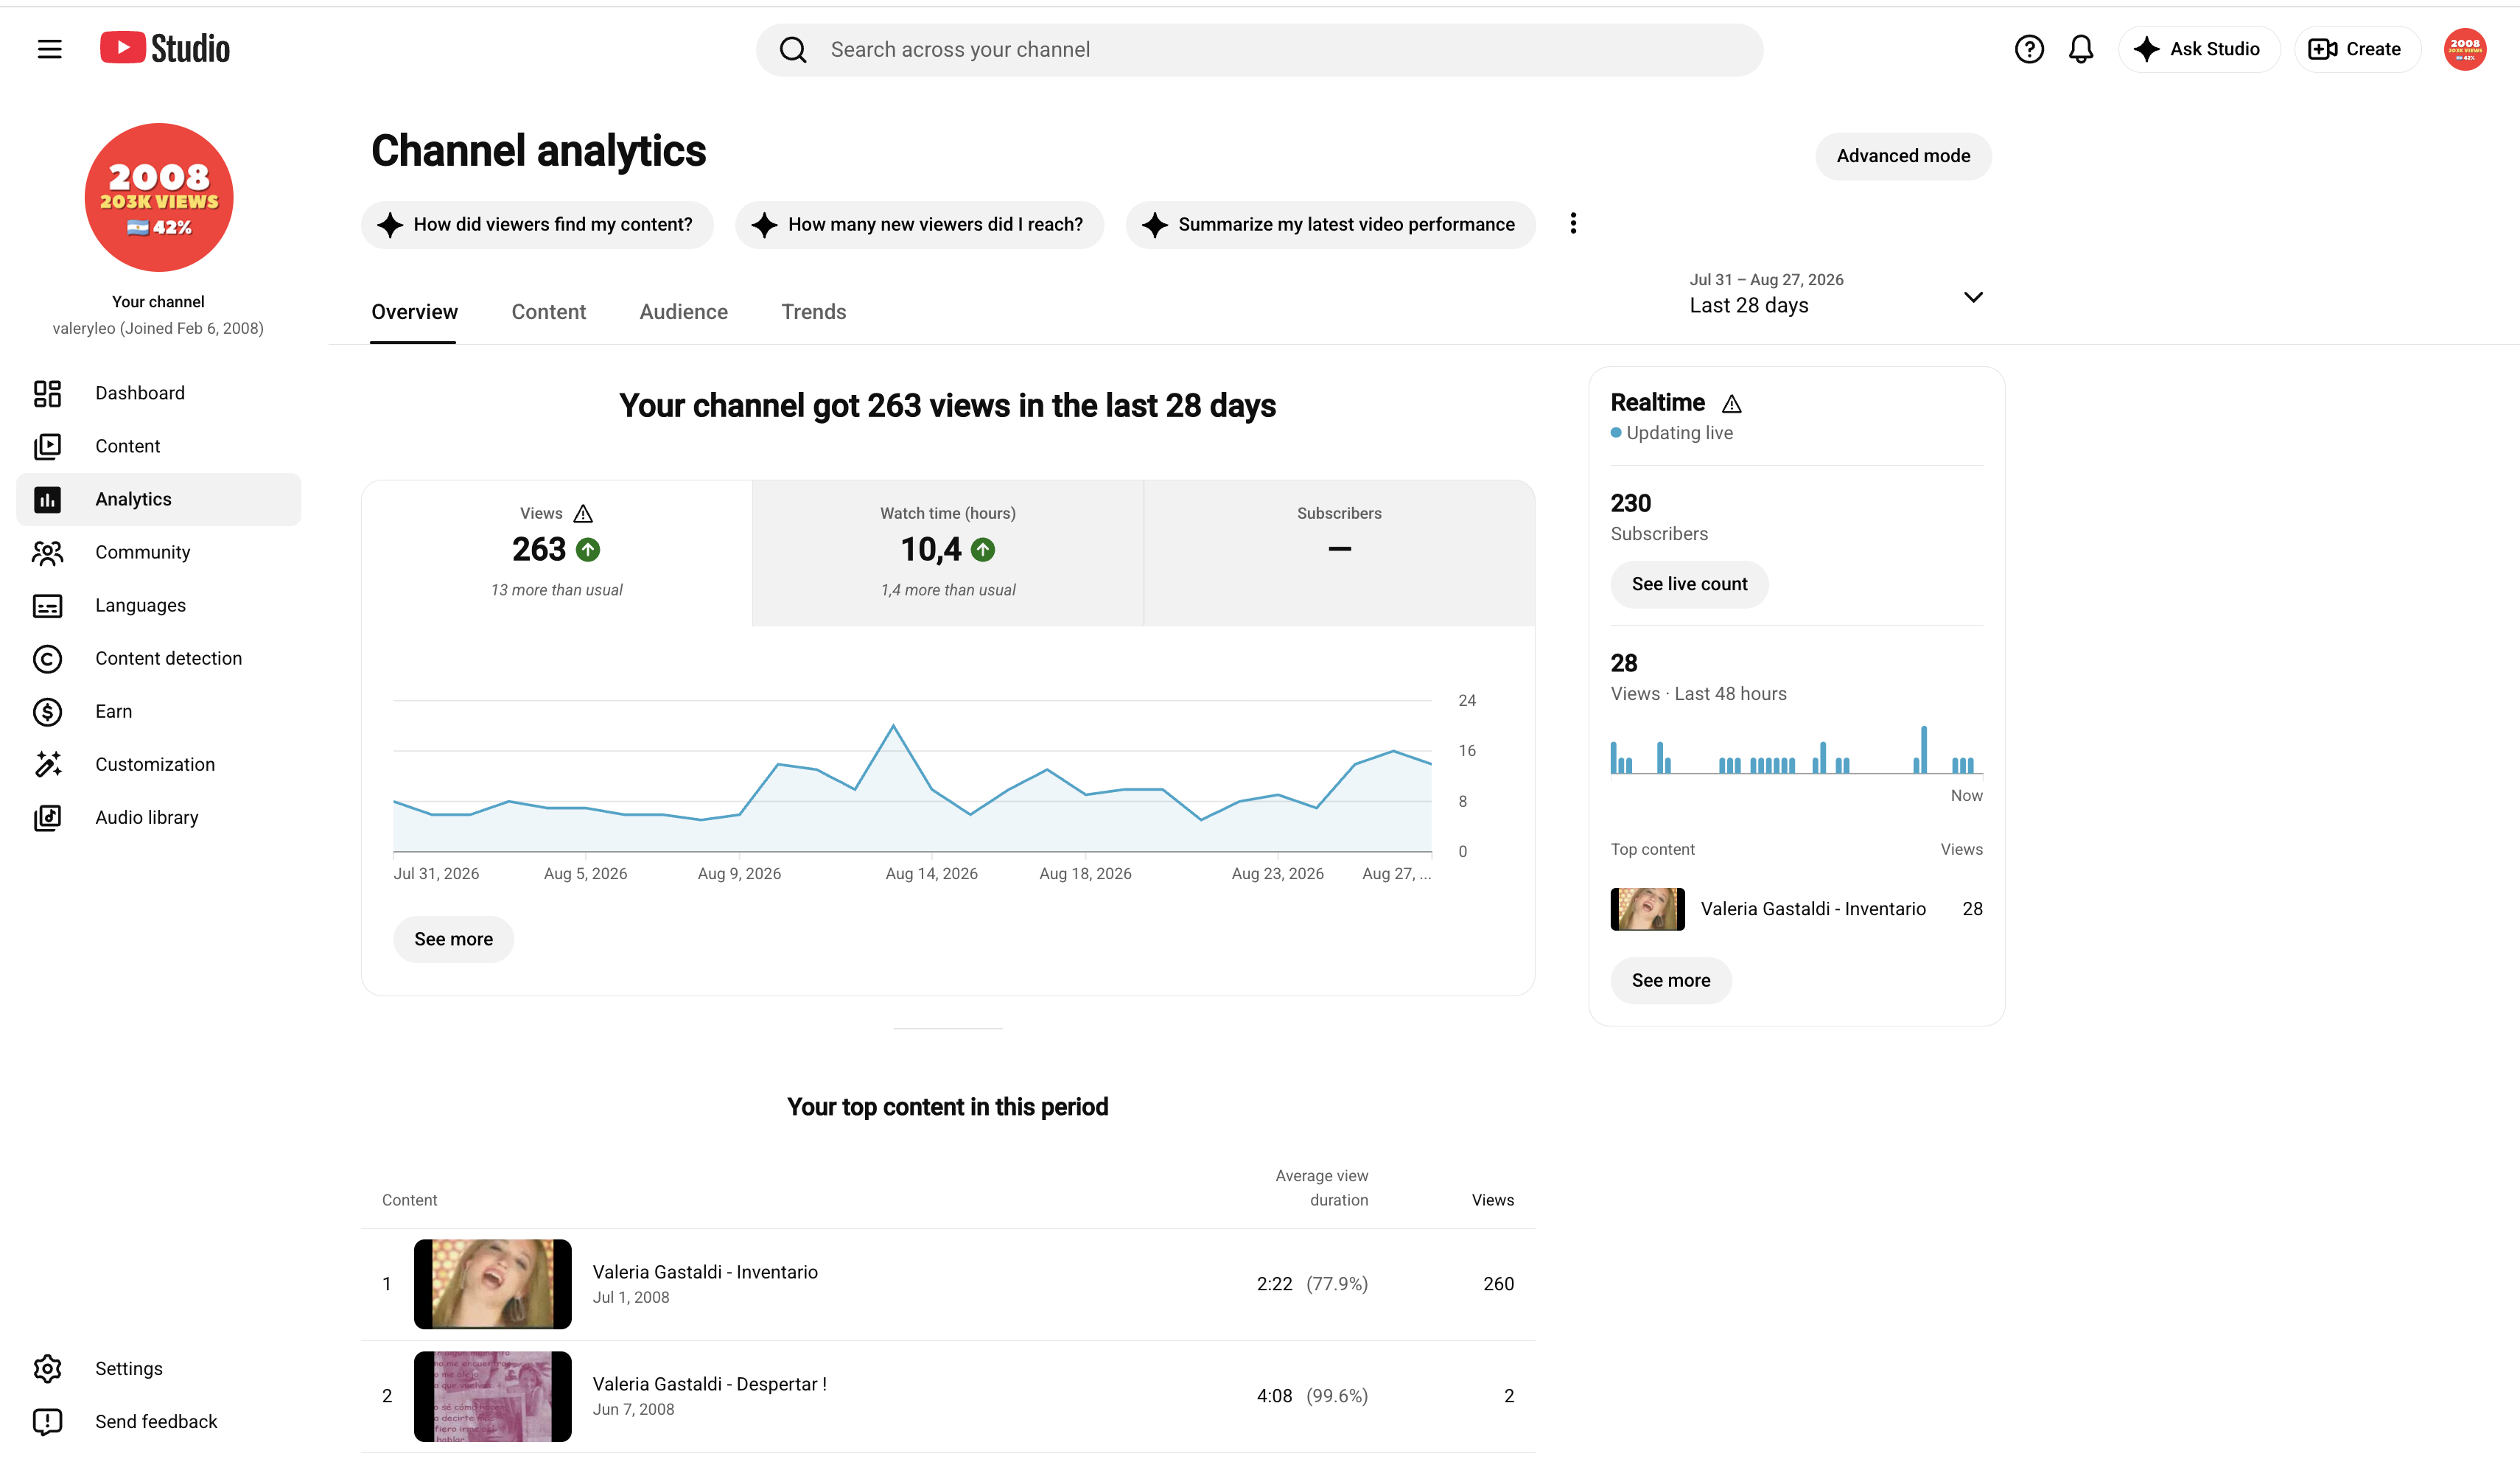Open the account avatar menu
This screenshot has width=2520, height=1459.
point(2465,49)
